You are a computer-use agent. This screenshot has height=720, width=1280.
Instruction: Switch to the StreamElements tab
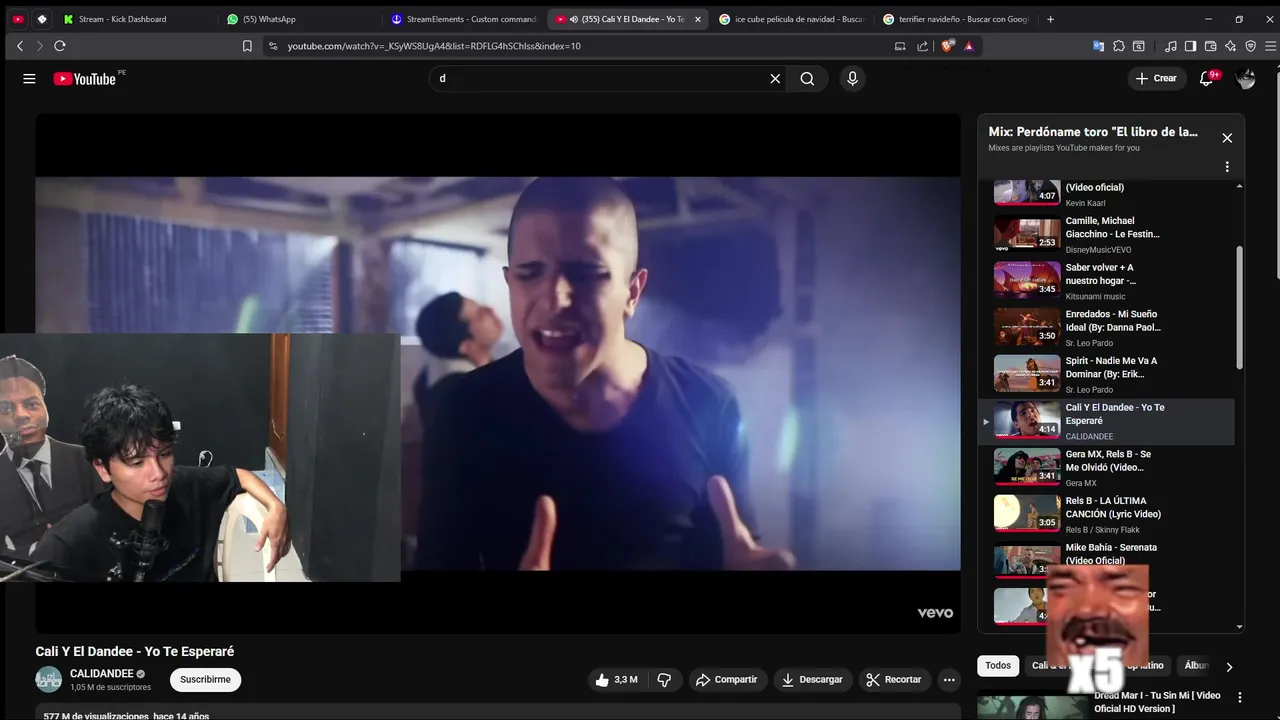click(x=465, y=19)
